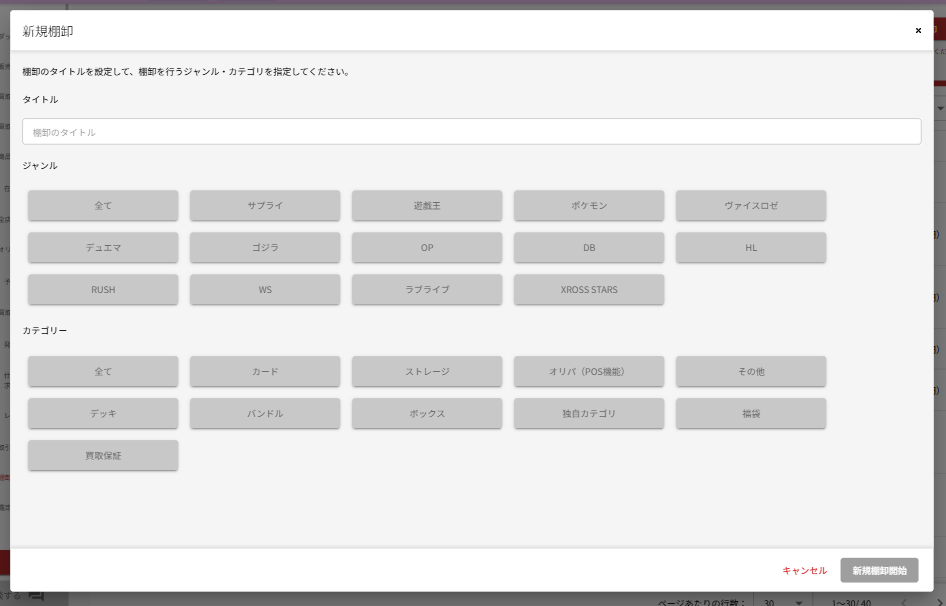Choose the 遊戯王 genre

[427, 206]
